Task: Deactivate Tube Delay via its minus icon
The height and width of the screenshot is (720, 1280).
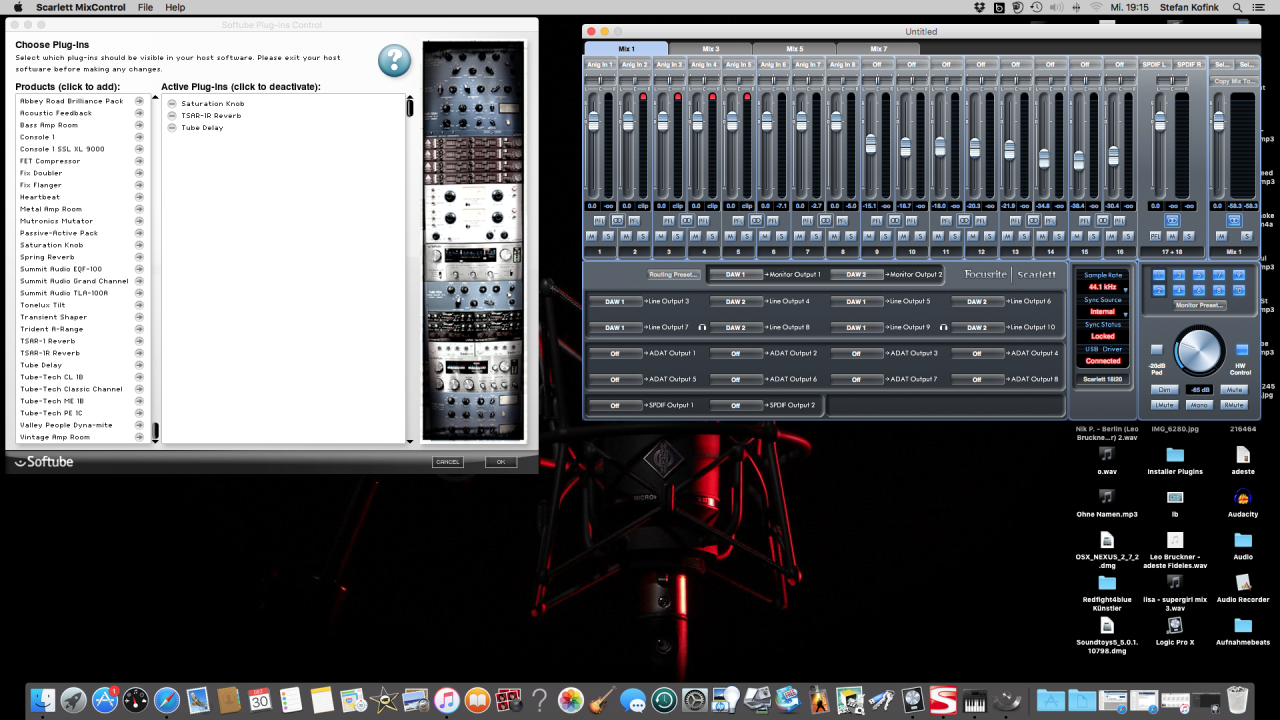Action: 172,128
